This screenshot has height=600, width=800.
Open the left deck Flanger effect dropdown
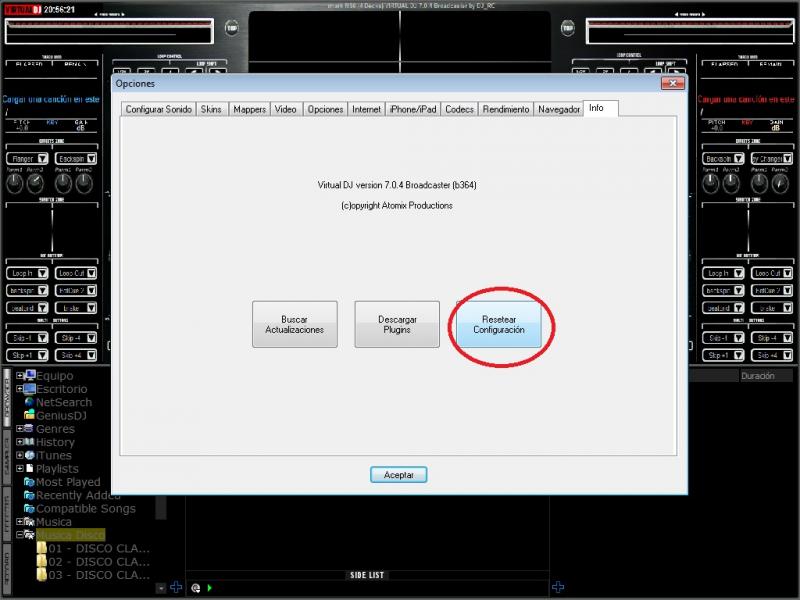pyautogui.click(x=42, y=159)
